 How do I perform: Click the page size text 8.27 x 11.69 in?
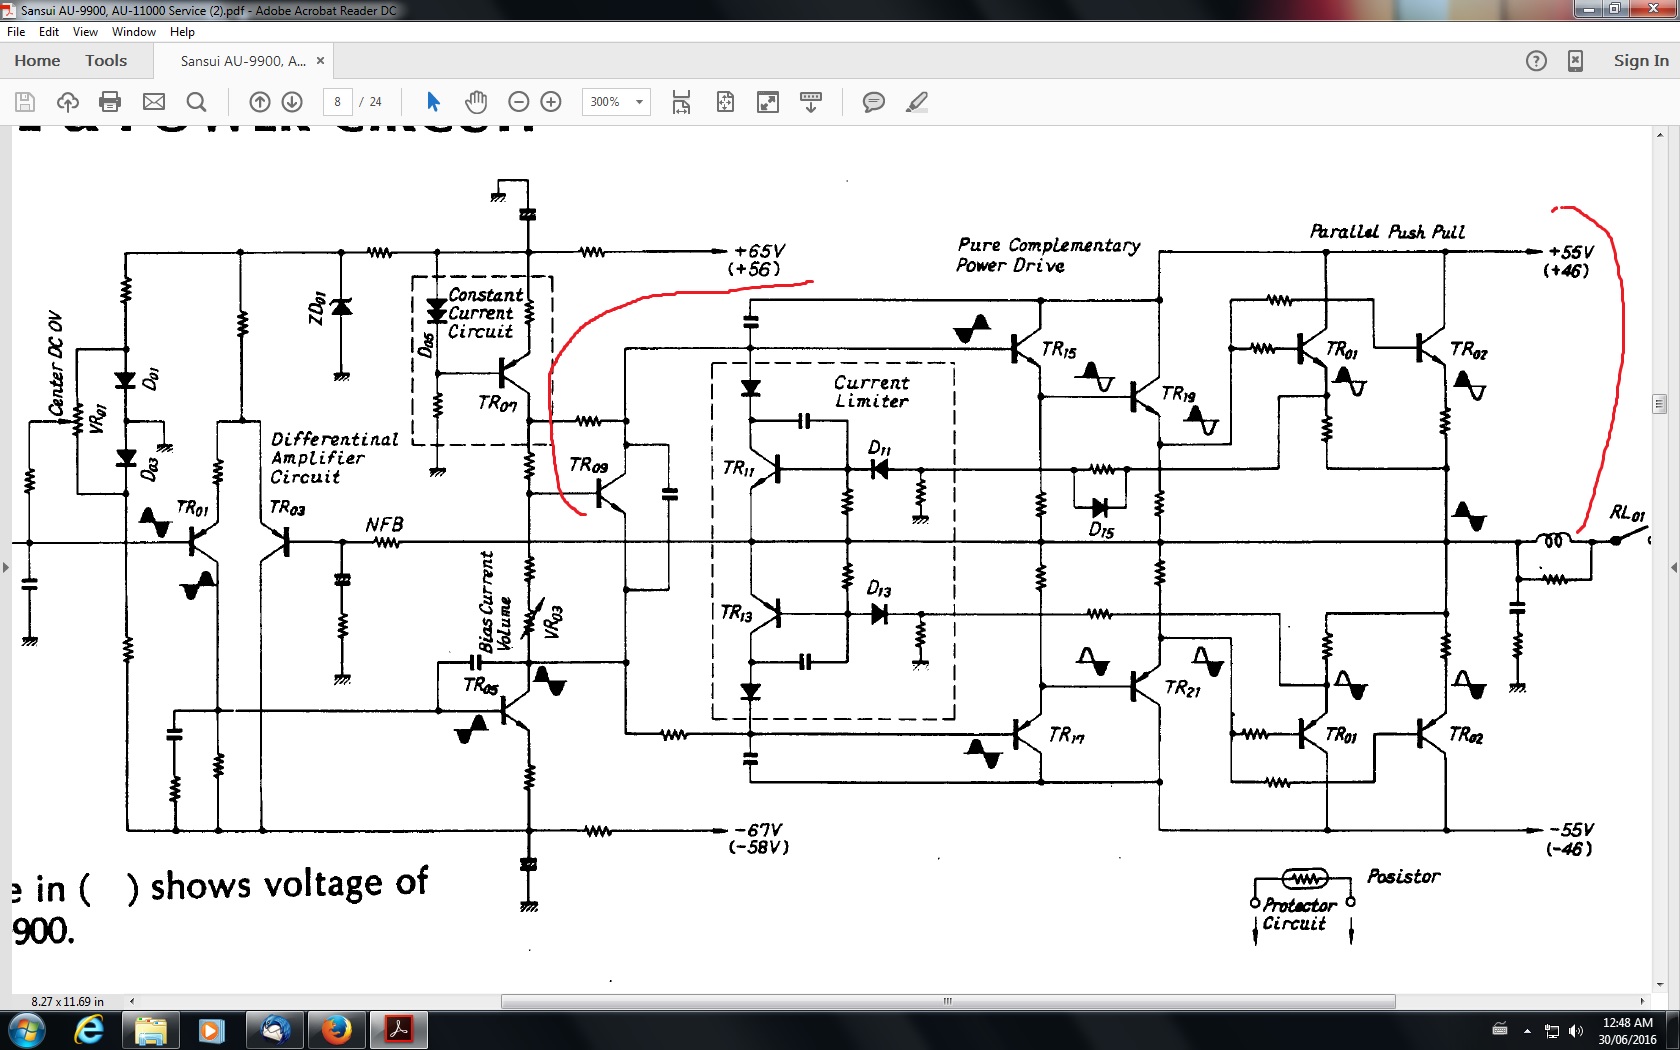(x=67, y=1001)
